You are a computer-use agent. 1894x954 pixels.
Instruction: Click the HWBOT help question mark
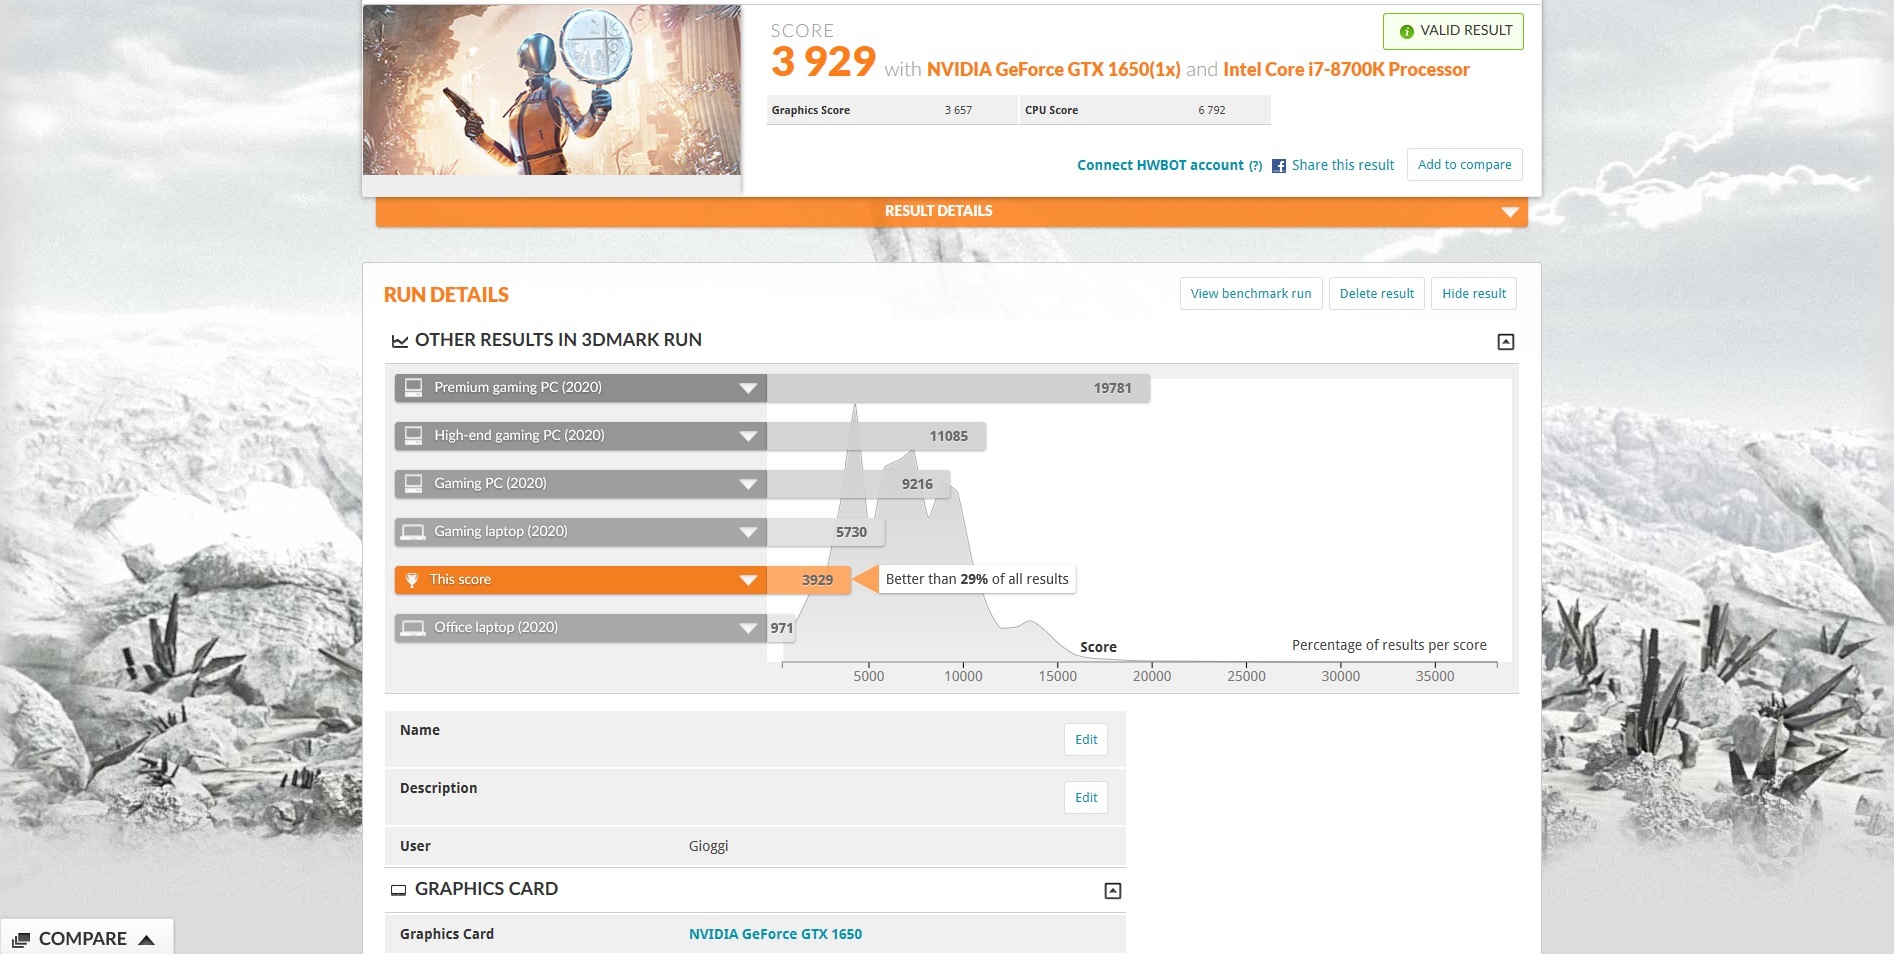pyautogui.click(x=1255, y=166)
